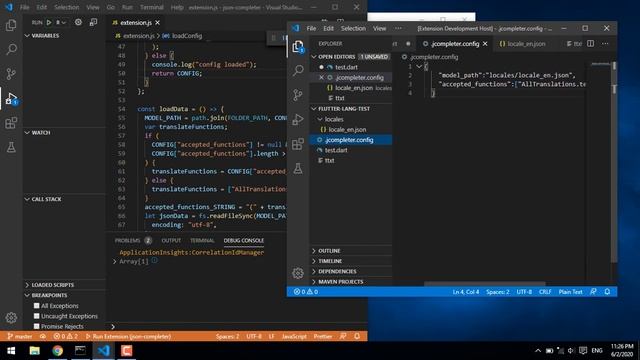Open Extensions view in Extension Development Host
This screenshot has height=360, width=640.
point(298,144)
